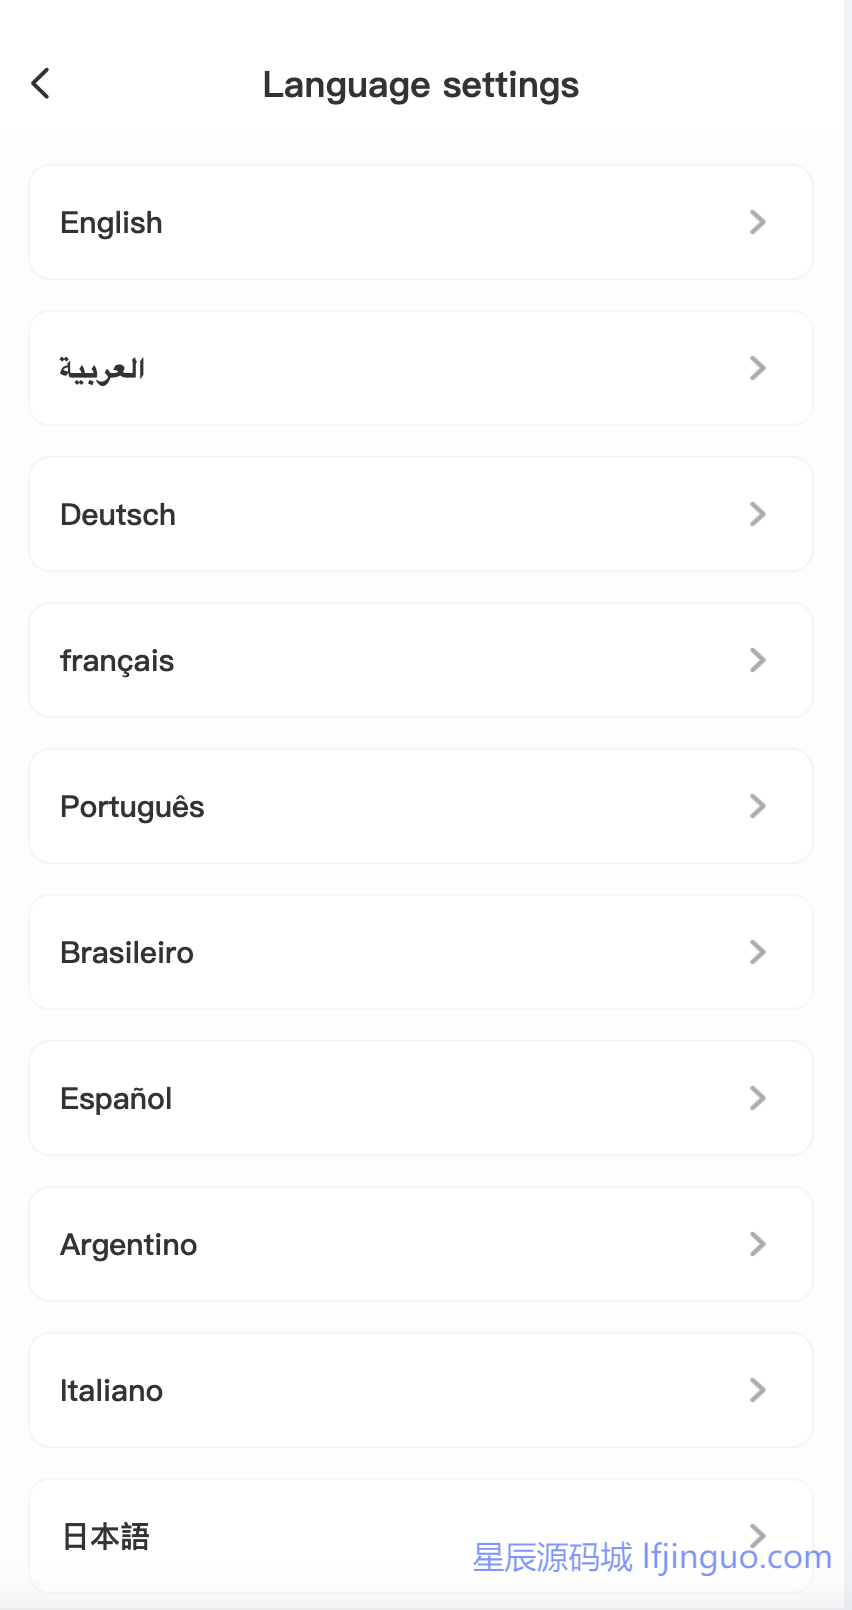
Task: Switch language to Deutsch
Action: click(118, 514)
